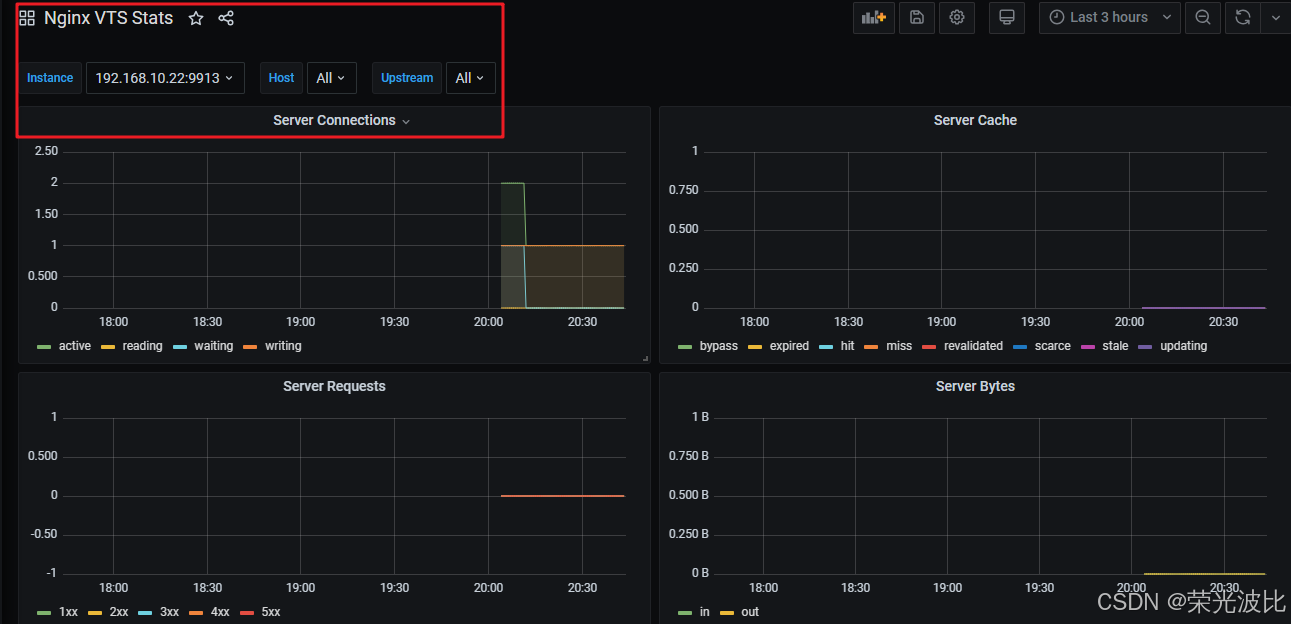Click the Nginx VTS Stats title
Screen dimensions: 1291x624
[108, 18]
